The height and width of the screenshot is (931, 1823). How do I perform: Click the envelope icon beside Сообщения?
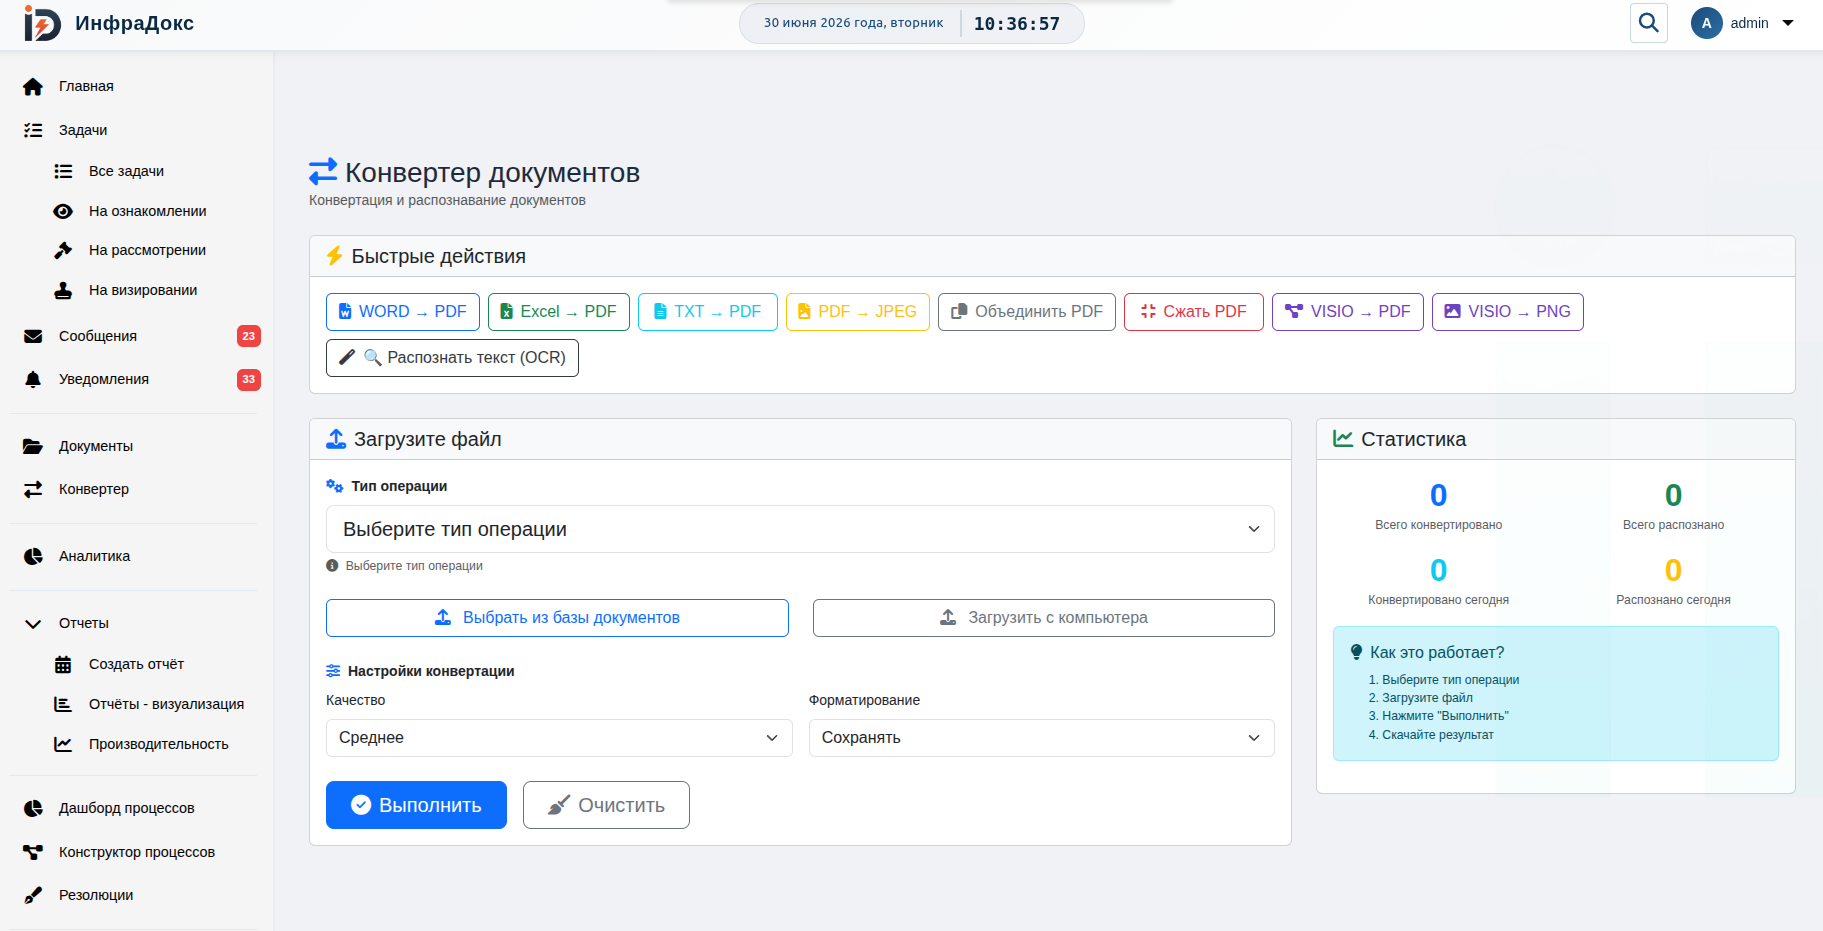[x=33, y=336]
